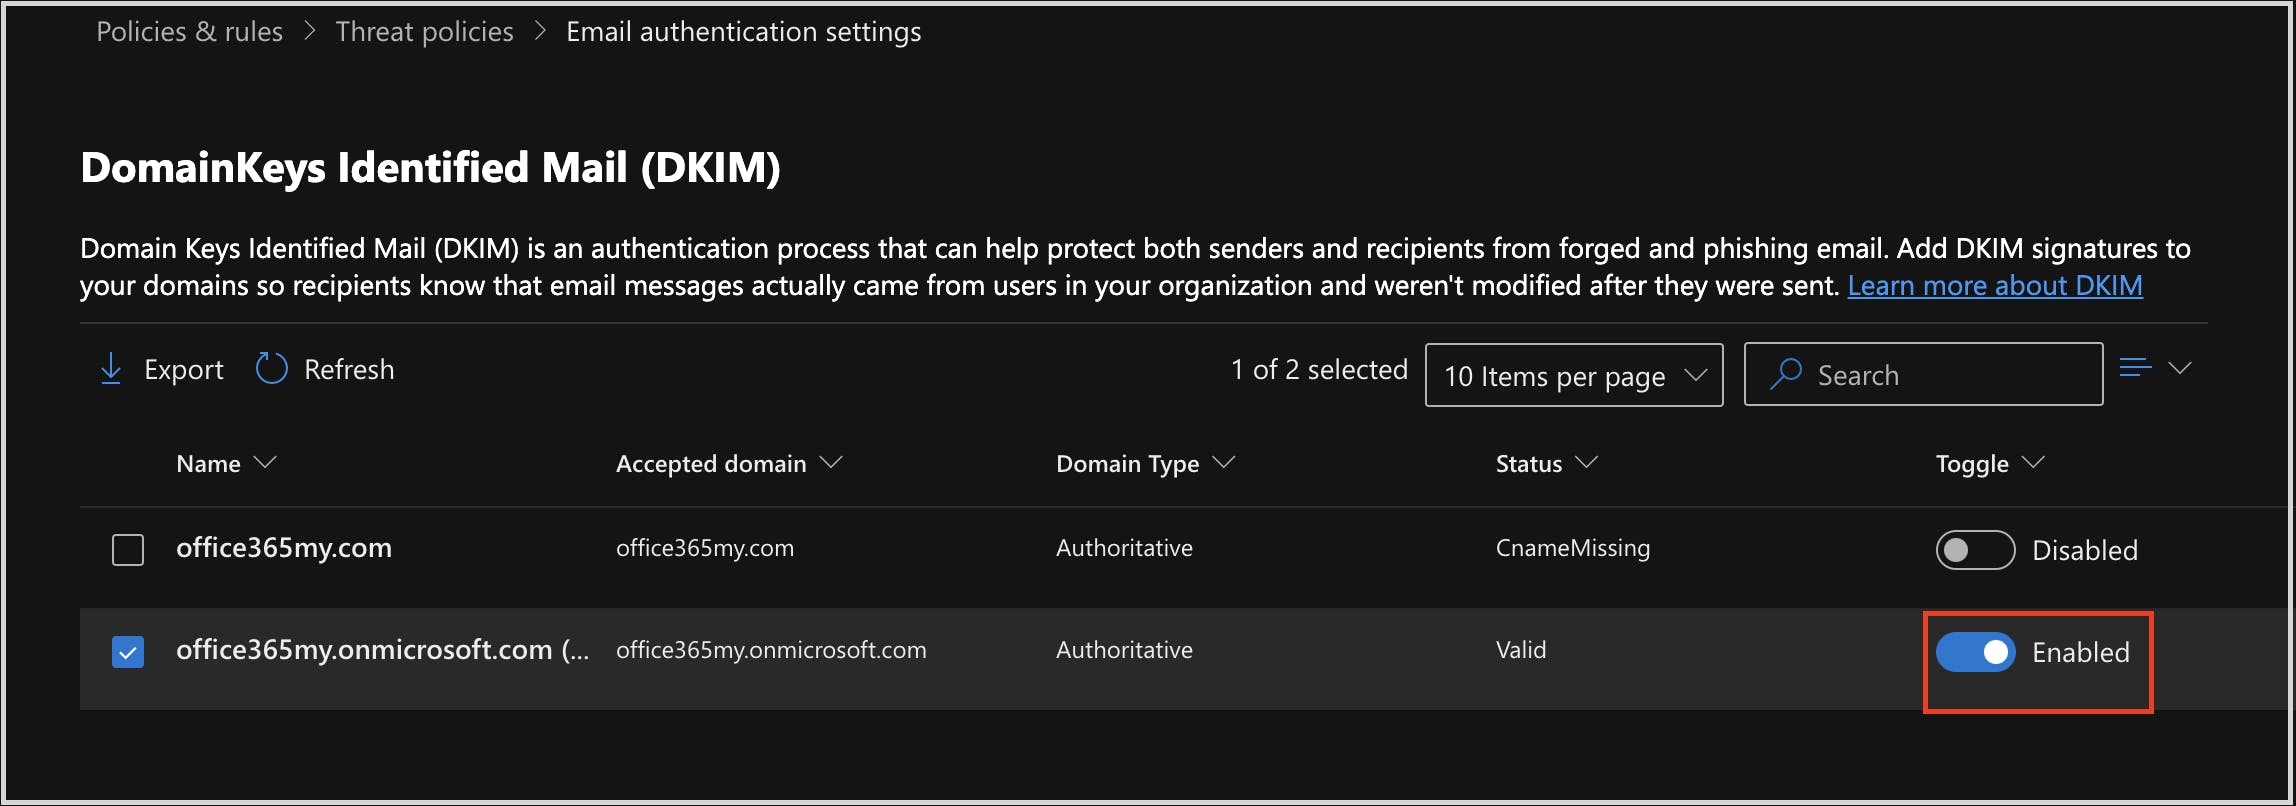The height and width of the screenshot is (806, 2296).
Task: Expand chevron next to the filter icon
Action: (x=2180, y=368)
